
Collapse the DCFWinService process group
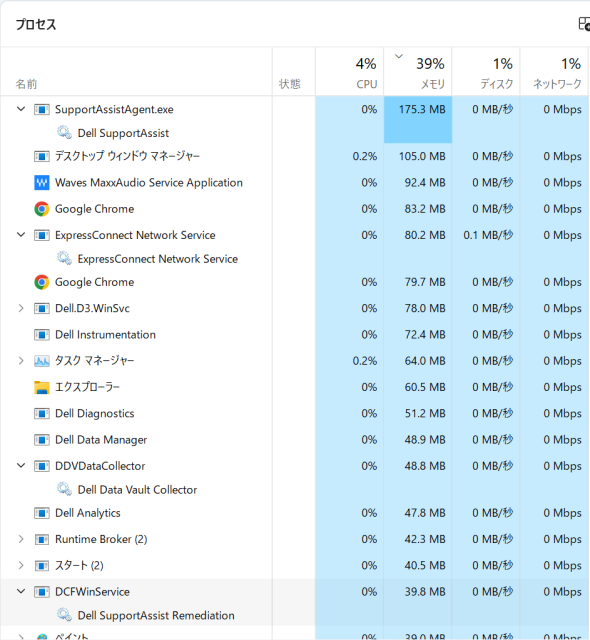tap(21, 591)
